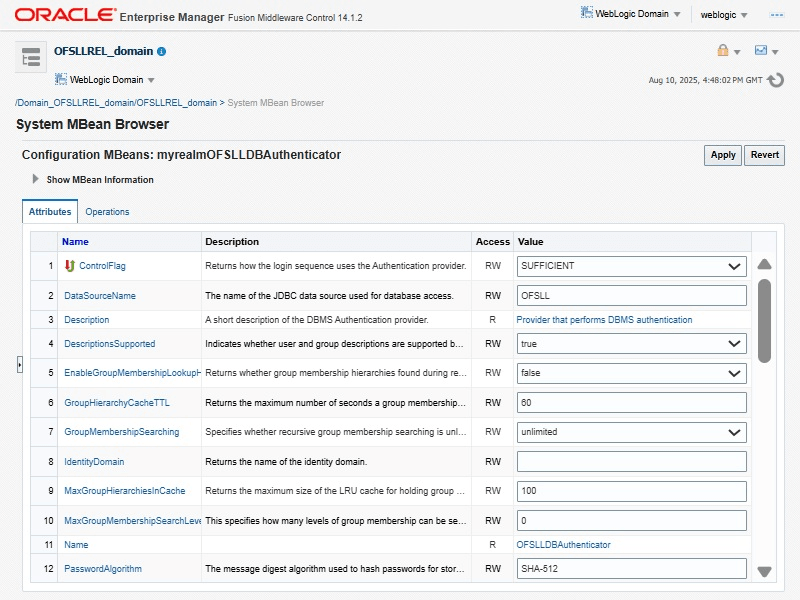The height and width of the screenshot is (600, 800).
Task: Expand Show MBean Information section
Action: (x=36, y=180)
